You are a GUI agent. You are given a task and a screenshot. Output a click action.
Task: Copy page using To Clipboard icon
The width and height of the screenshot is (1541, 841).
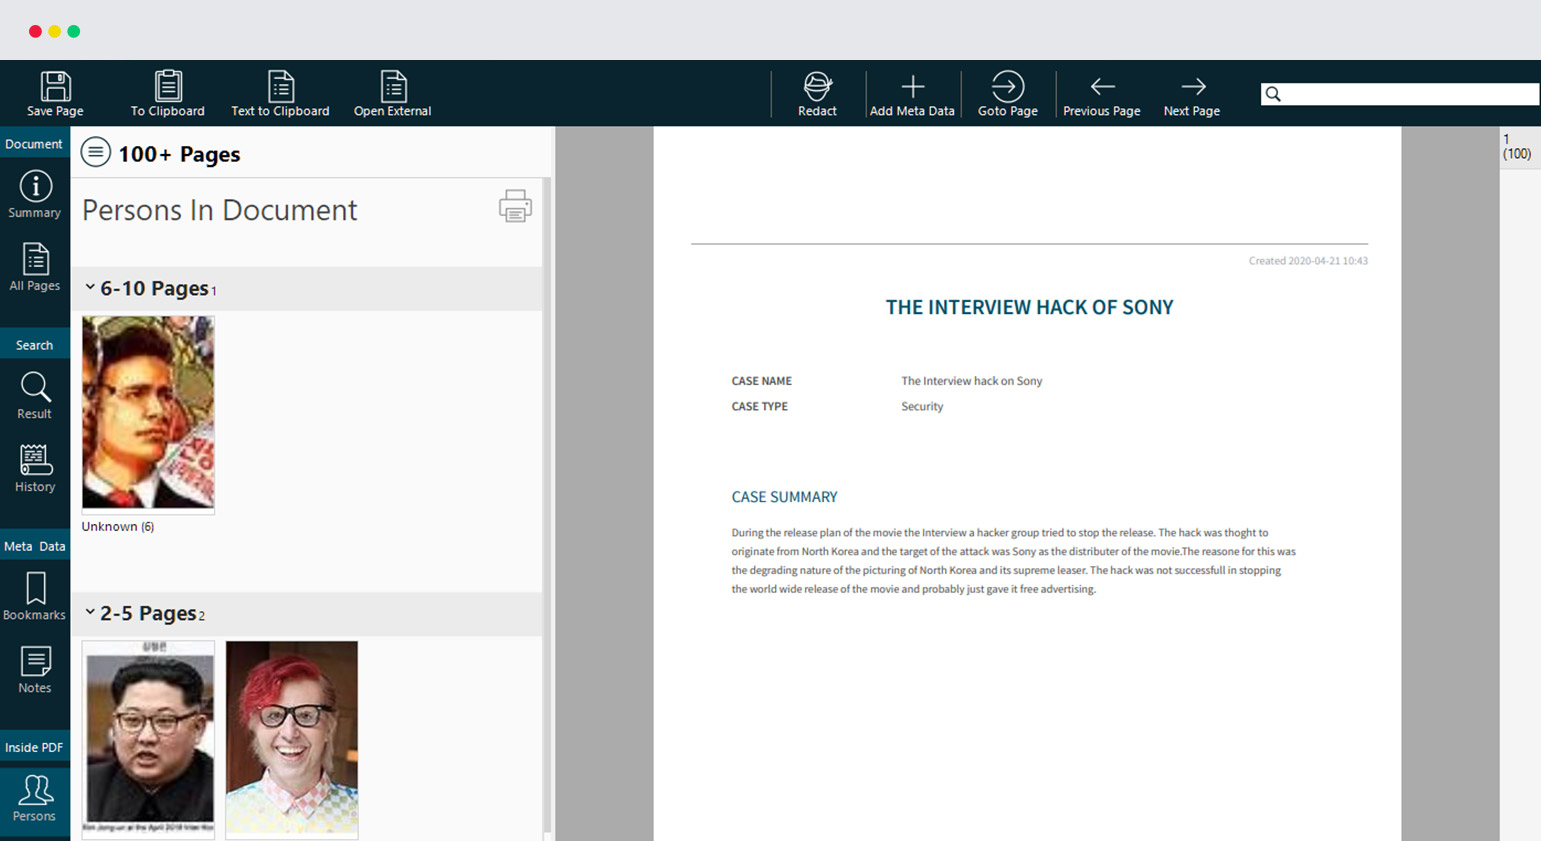coord(168,87)
